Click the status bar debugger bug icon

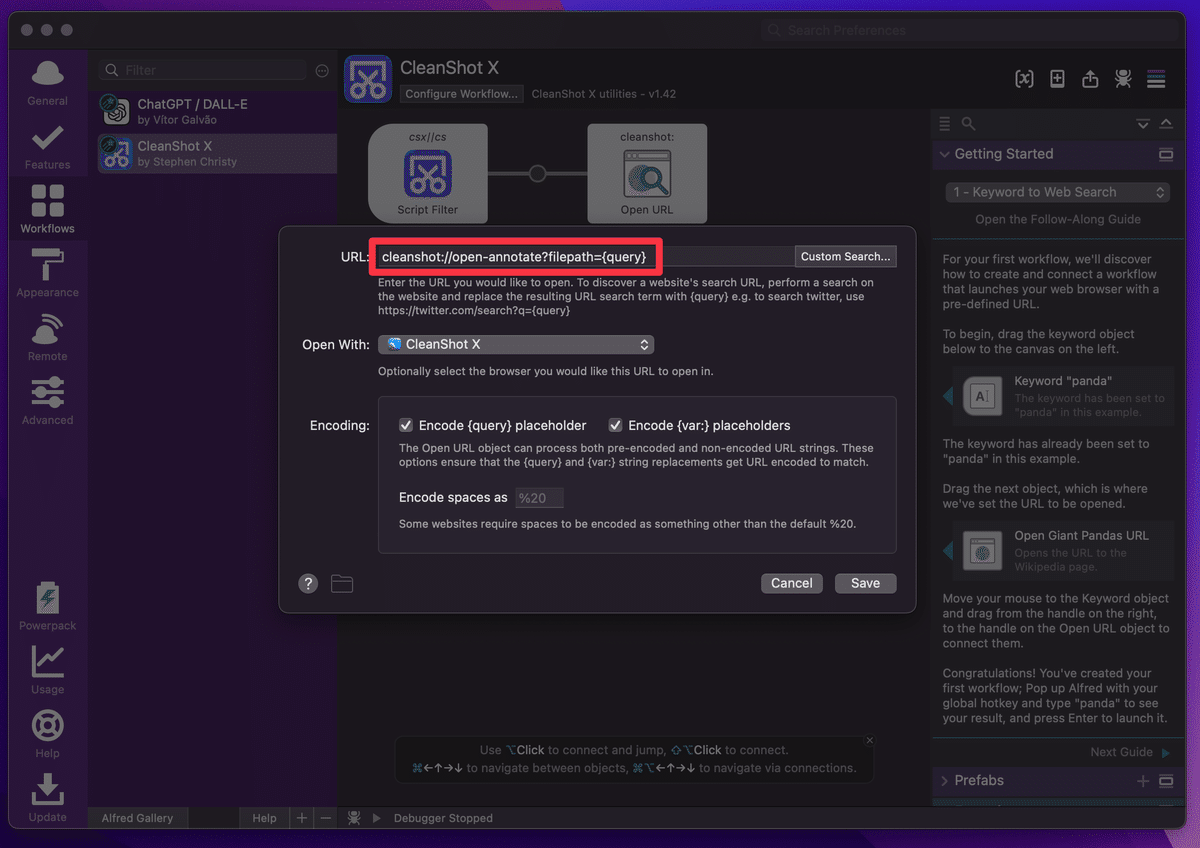click(x=354, y=818)
